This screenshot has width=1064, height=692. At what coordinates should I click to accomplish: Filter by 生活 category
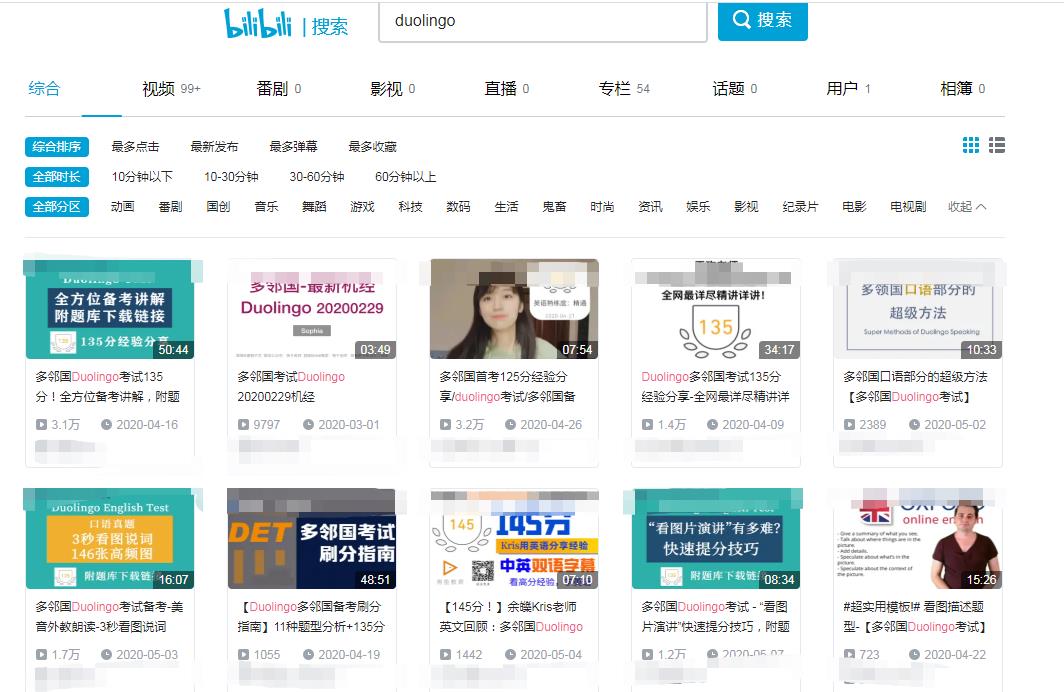pyautogui.click(x=506, y=207)
